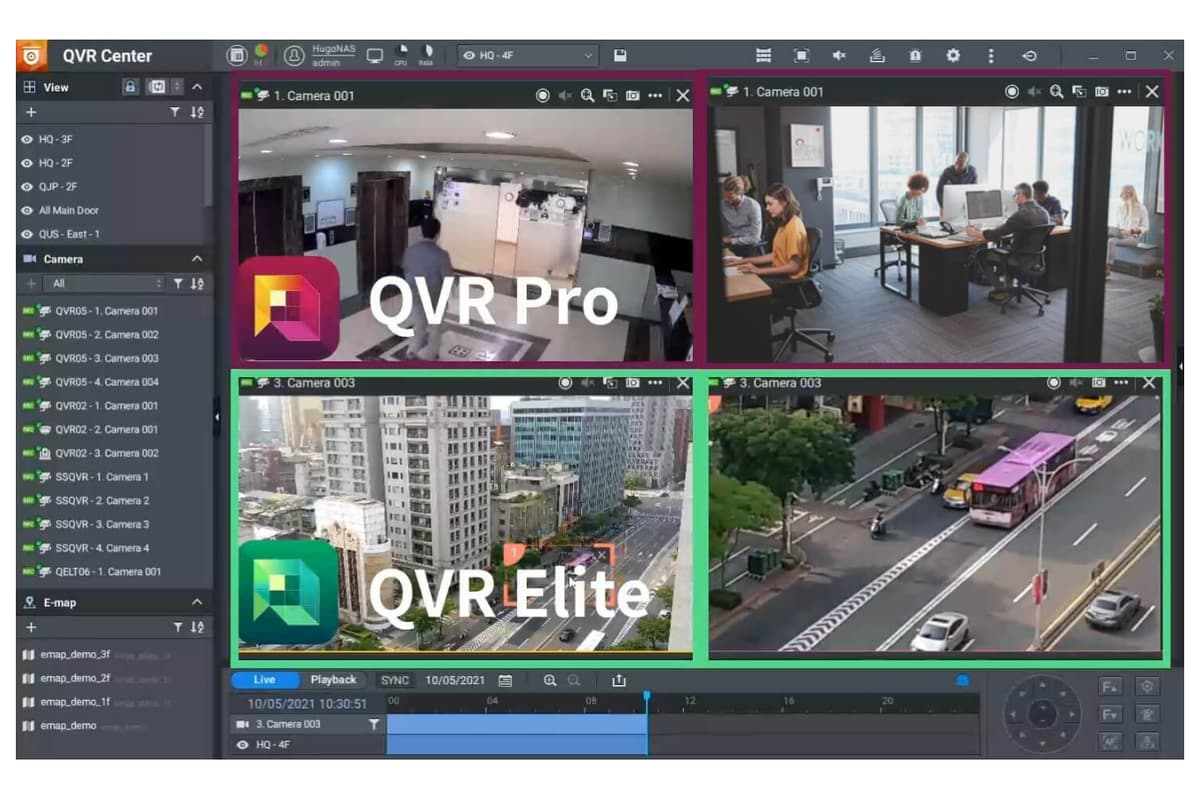
Task: Enter fullscreen mode from the top toolbar
Action: tap(801, 56)
